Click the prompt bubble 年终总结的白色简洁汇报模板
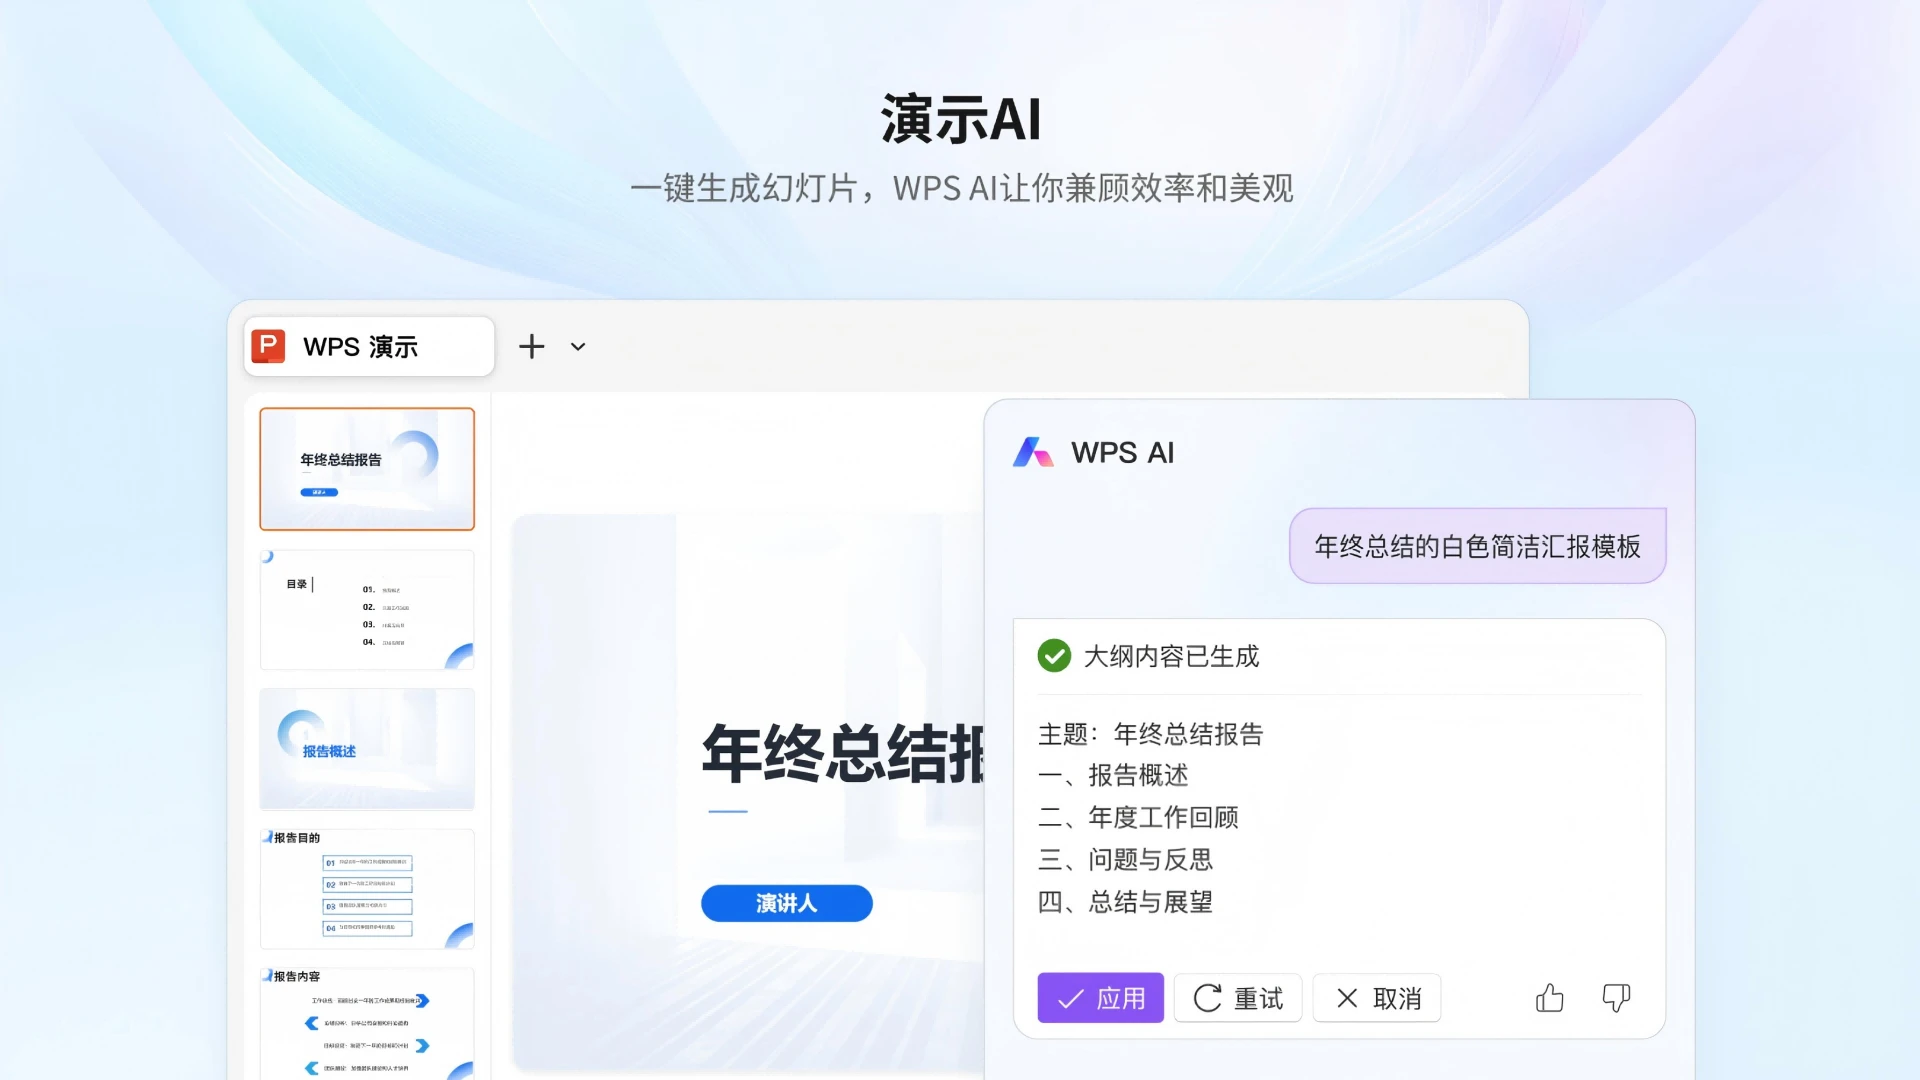The height and width of the screenshot is (1080, 1920). (1477, 546)
